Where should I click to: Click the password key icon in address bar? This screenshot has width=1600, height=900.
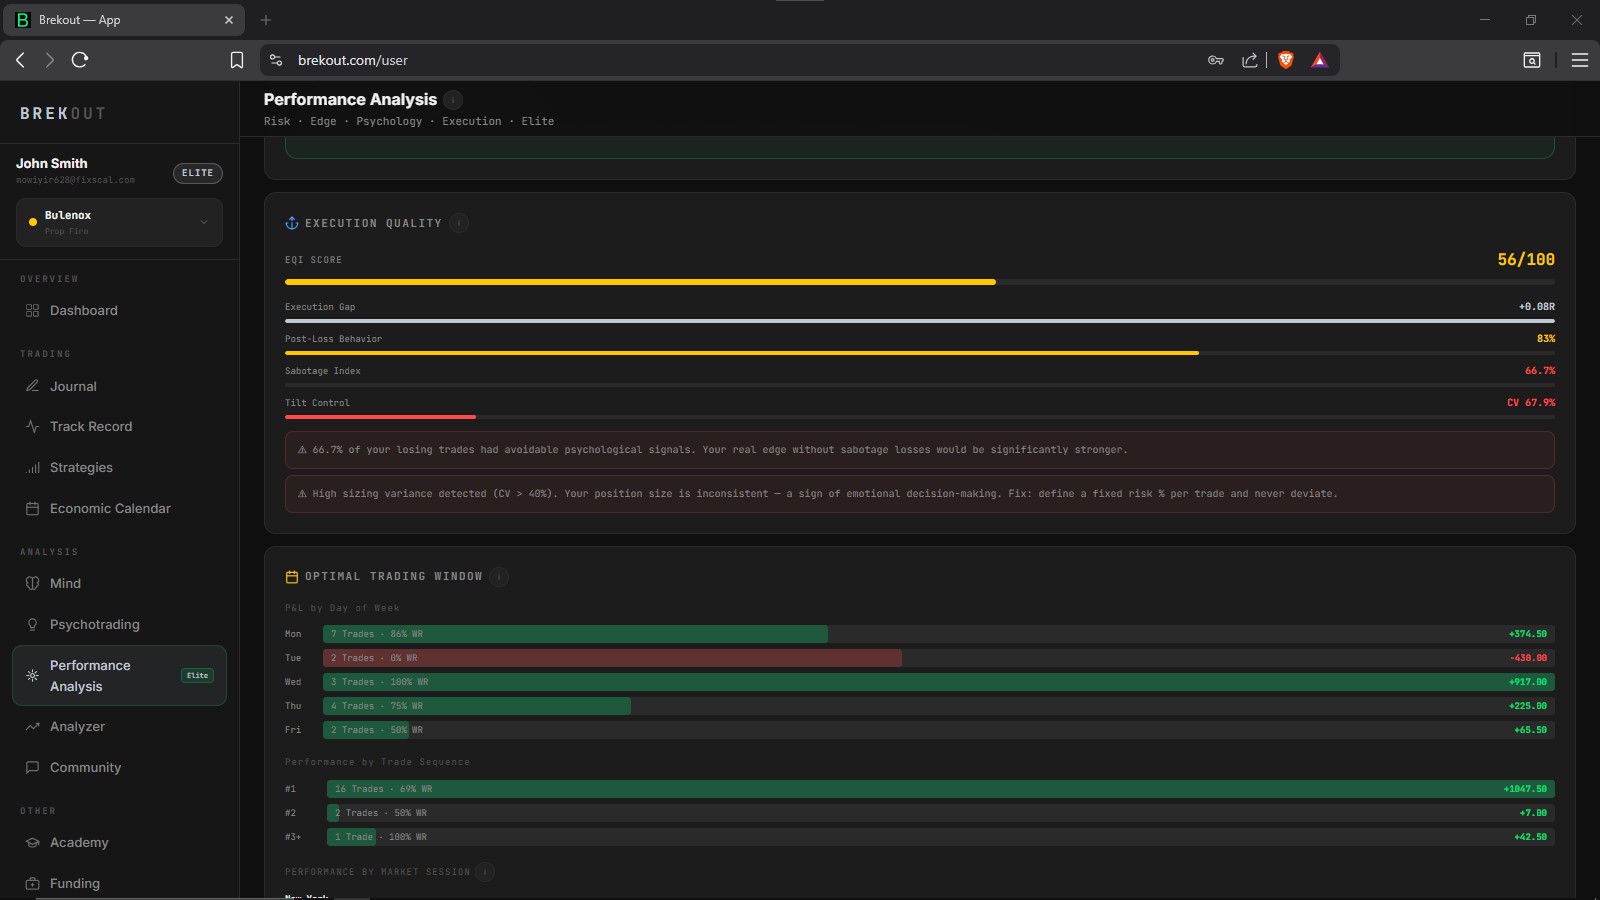pos(1216,60)
